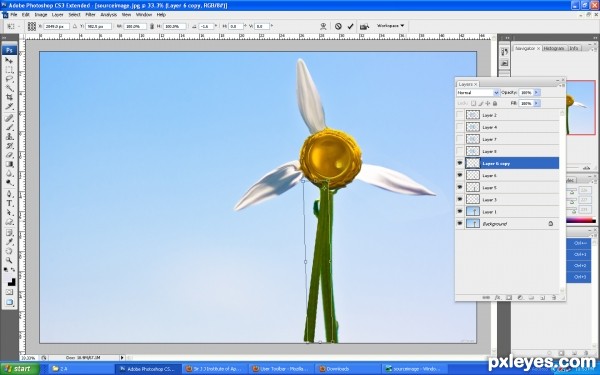The width and height of the screenshot is (600, 375).
Task: Select the Hand tool
Action: (9, 251)
